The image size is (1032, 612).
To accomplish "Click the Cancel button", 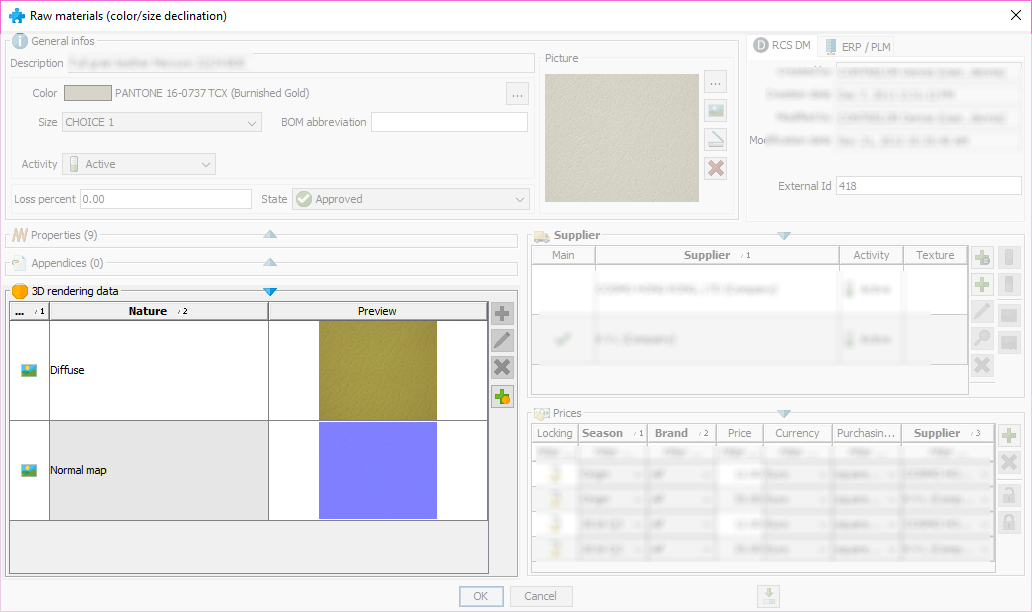I will pyautogui.click(x=540, y=596).
